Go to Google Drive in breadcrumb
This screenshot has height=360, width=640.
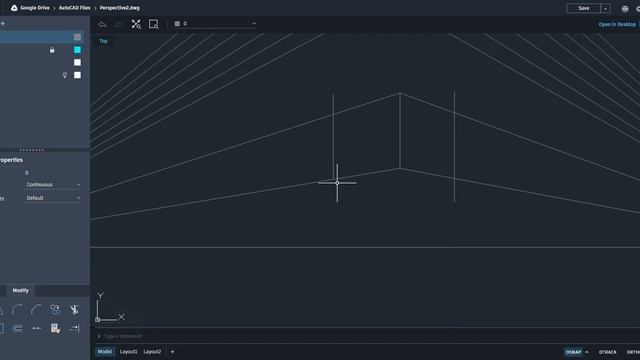click(35, 8)
